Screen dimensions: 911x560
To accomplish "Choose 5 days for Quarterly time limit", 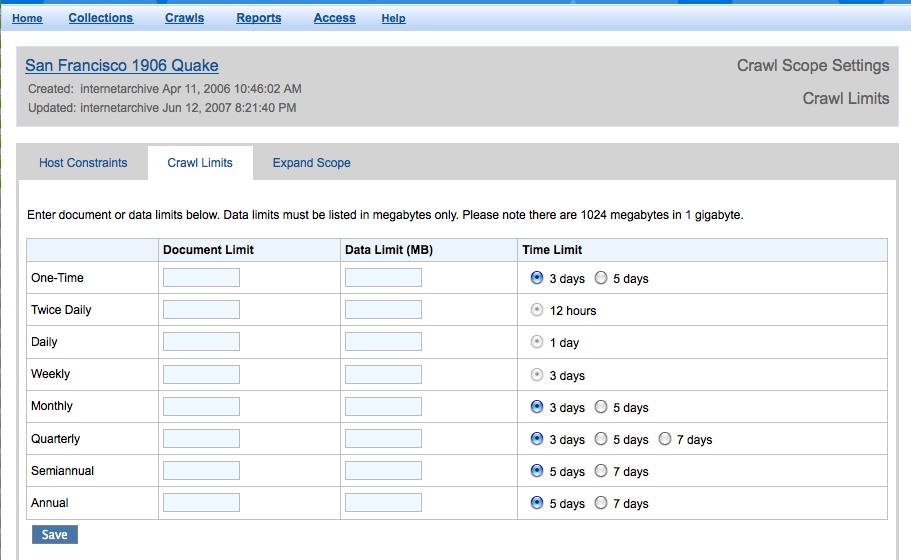I will [601, 439].
